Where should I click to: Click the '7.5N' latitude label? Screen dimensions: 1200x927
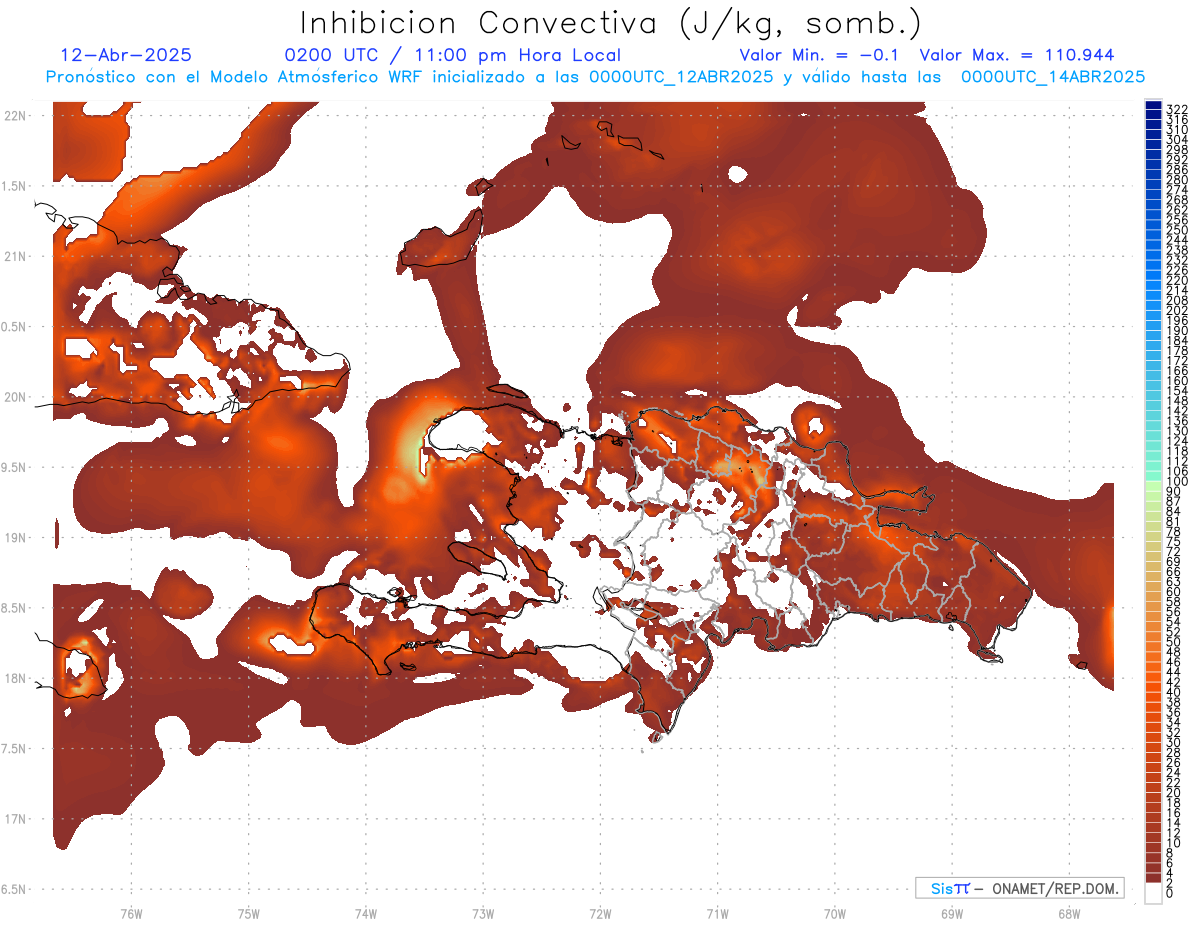pos(14,748)
